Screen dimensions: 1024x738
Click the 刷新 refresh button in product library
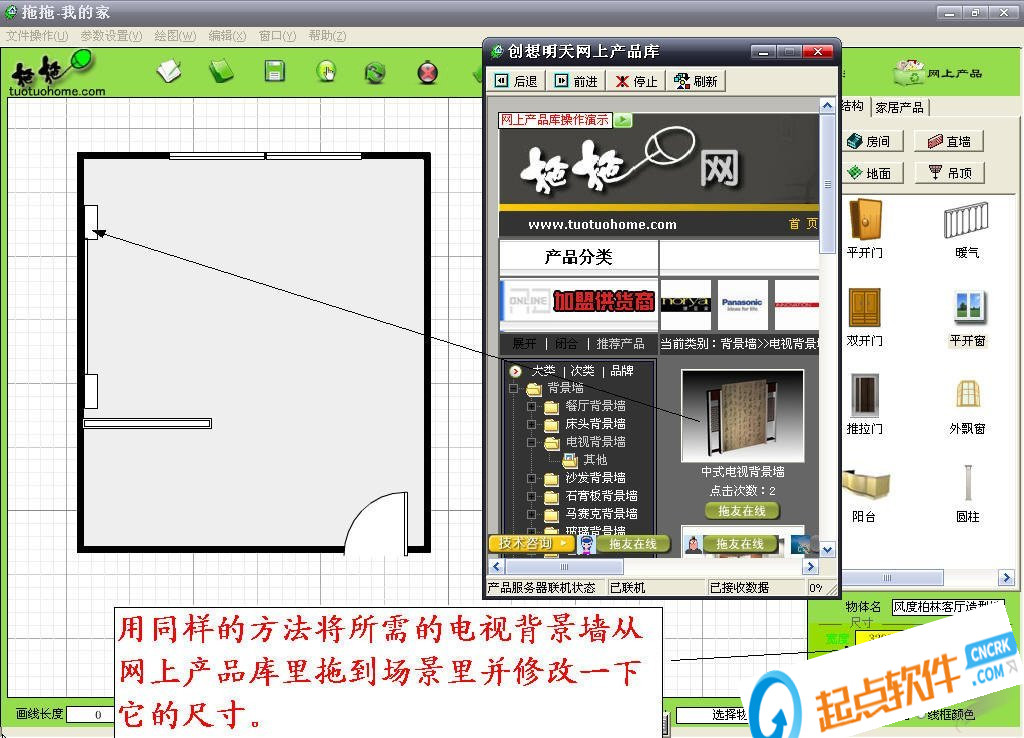click(x=696, y=81)
